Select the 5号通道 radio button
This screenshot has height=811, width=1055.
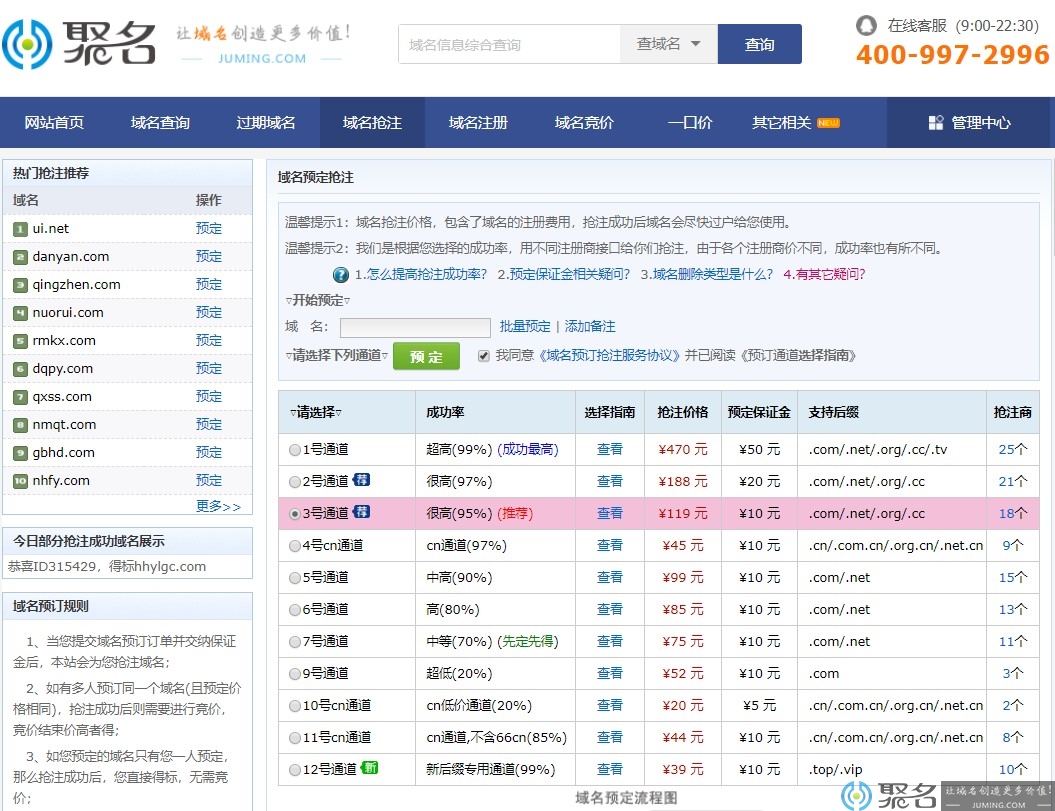pyautogui.click(x=295, y=578)
